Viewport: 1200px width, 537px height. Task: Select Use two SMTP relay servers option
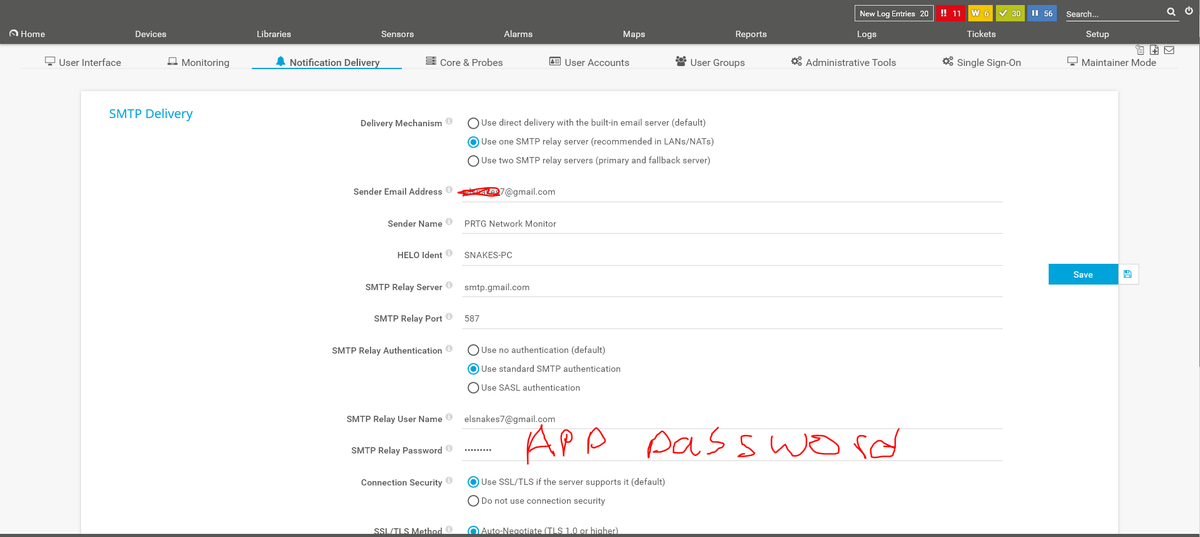click(x=474, y=160)
